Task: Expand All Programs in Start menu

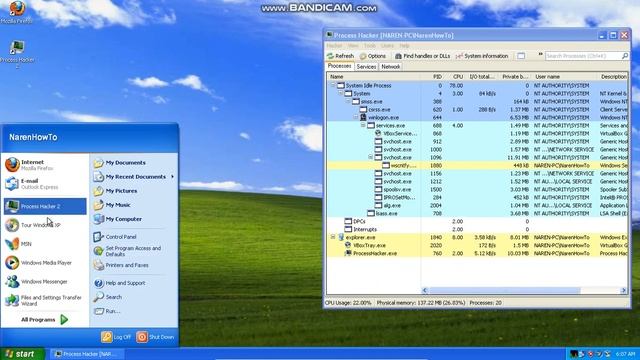Action: click(x=45, y=320)
